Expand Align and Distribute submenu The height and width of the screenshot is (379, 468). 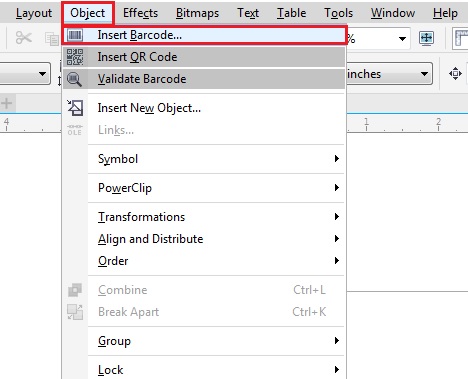point(204,239)
